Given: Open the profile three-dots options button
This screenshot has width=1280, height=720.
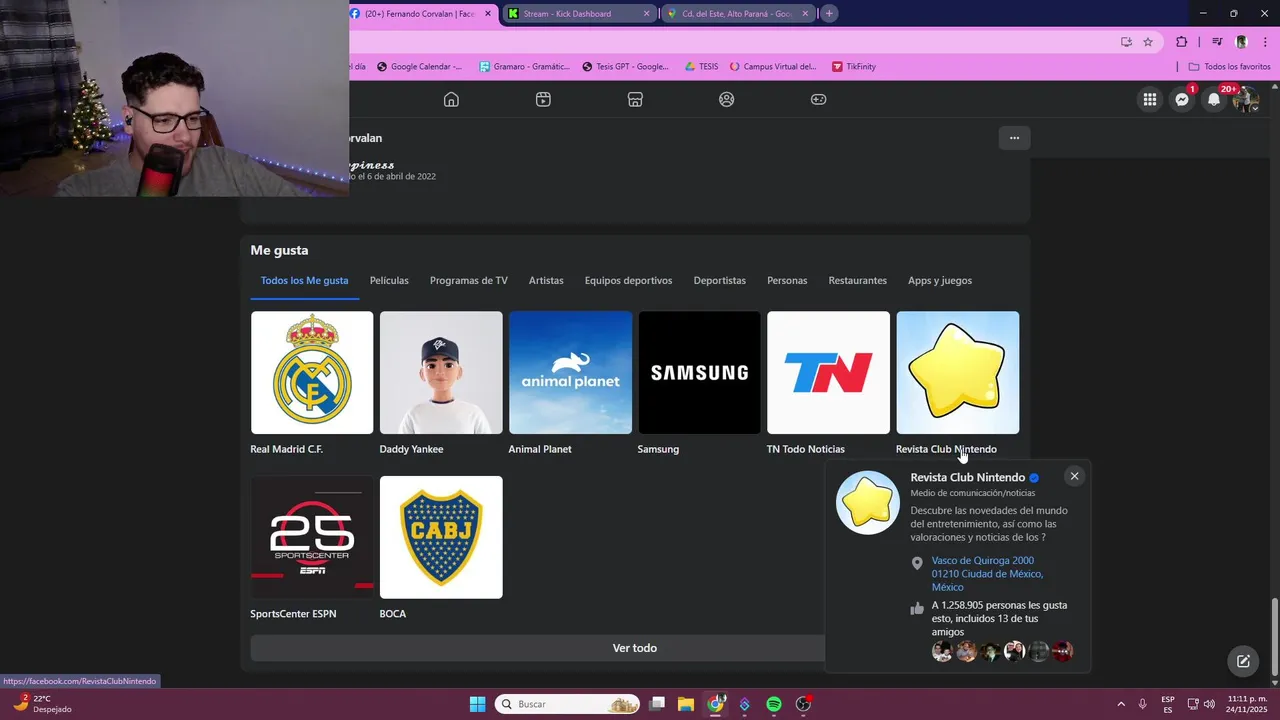Looking at the screenshot, I should [x=1014, y=138].
